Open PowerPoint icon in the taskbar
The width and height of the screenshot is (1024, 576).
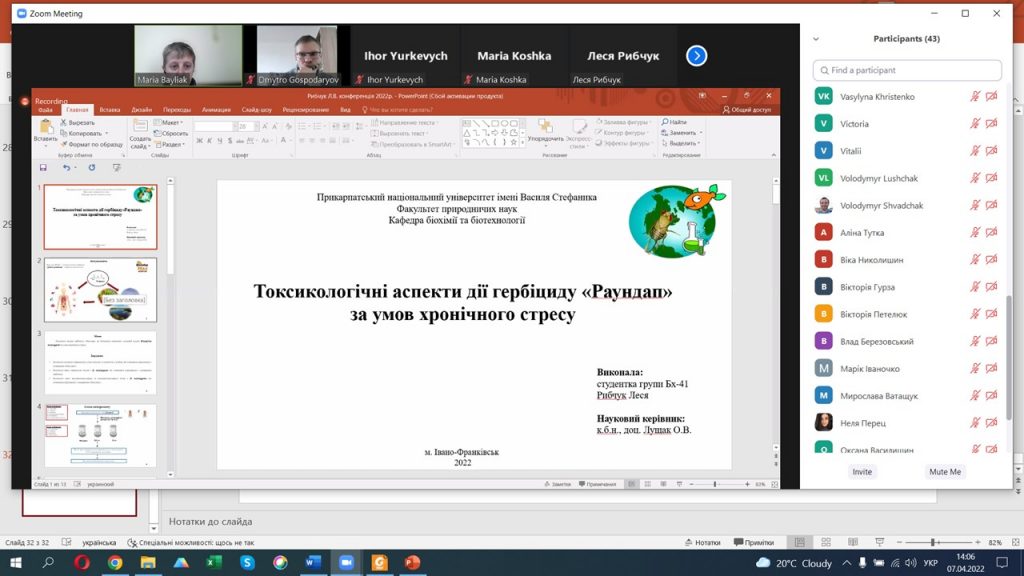[412, 562]
